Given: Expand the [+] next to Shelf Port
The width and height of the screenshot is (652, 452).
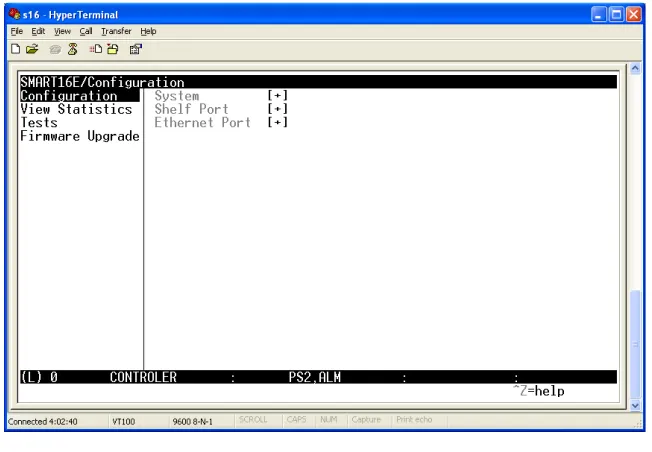Looking at the screenshot, I should tap(277, 109).
